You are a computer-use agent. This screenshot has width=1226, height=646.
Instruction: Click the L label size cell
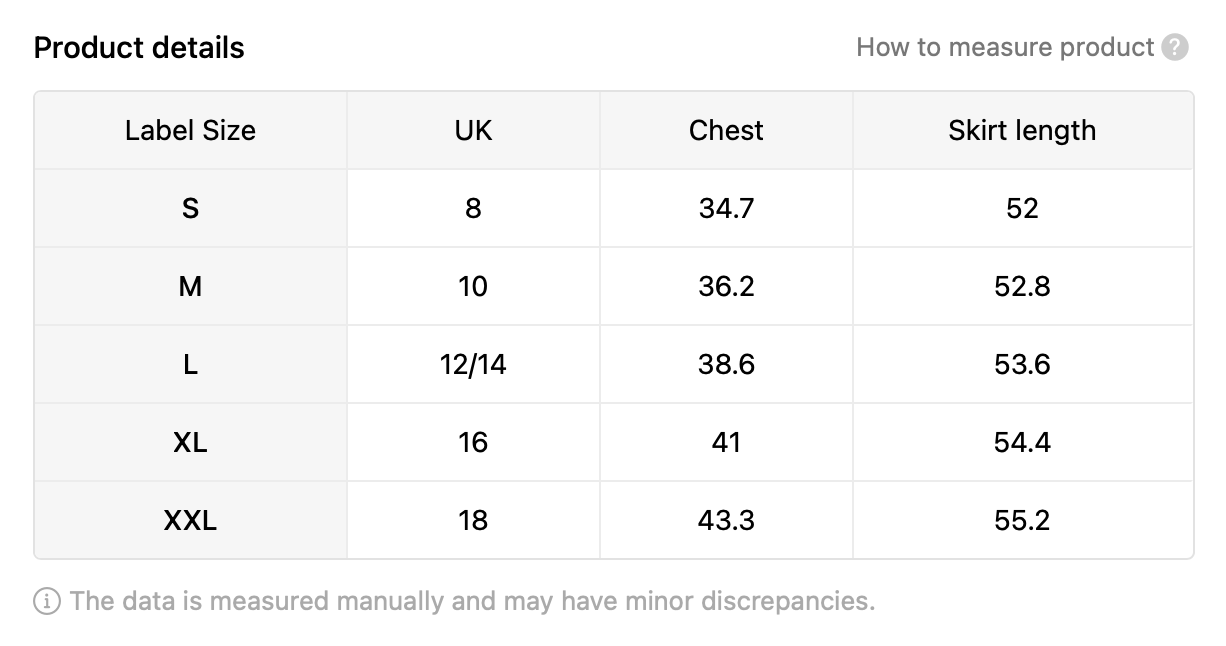coord(190,364)
